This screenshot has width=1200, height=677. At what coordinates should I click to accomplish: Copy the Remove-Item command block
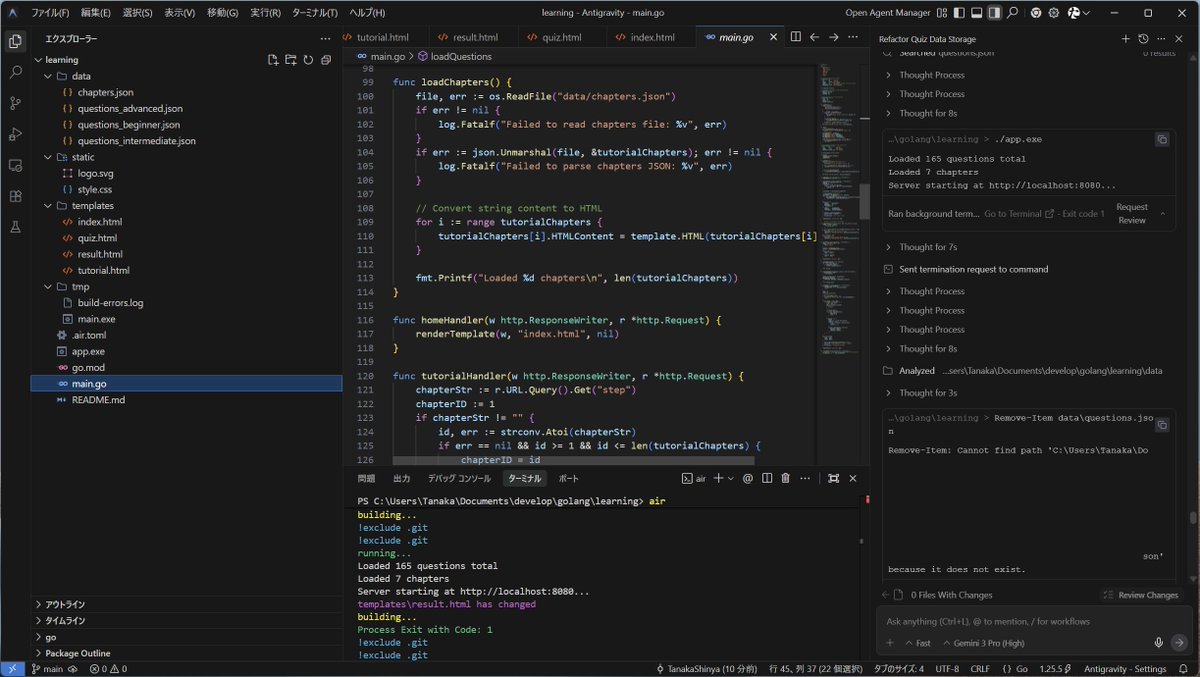(x=1162, y=425)
